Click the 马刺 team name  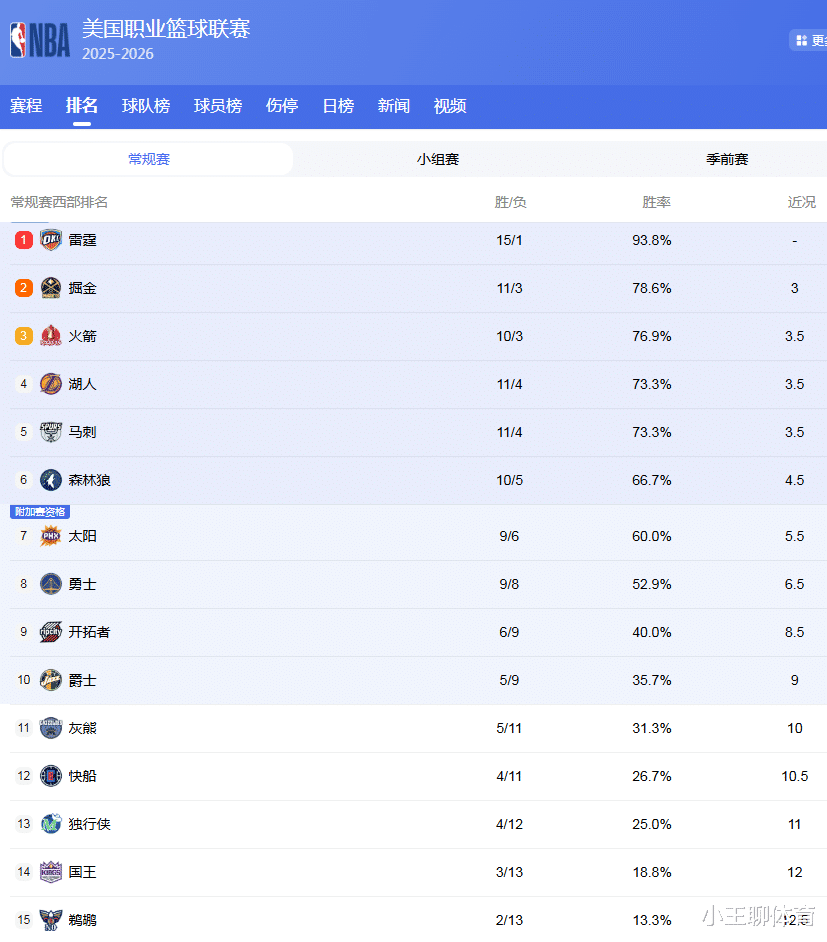[x=82, y=432]
